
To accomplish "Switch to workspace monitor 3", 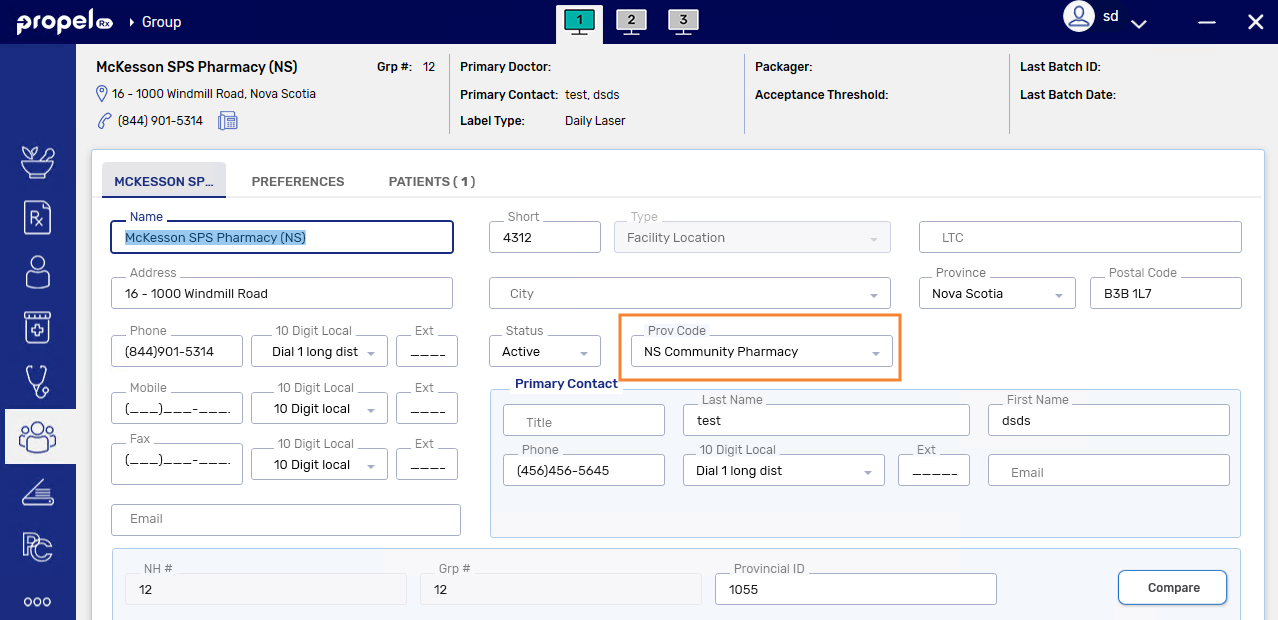I will tap(682, 21).
